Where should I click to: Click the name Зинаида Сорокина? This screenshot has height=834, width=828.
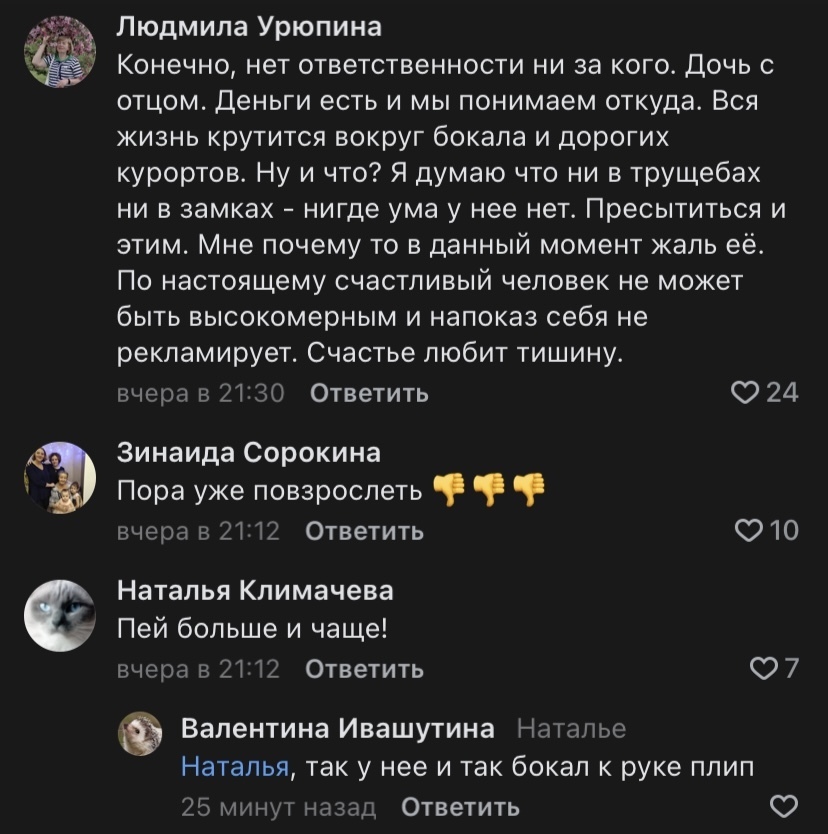pyautogui.click(x=249, y=452)
